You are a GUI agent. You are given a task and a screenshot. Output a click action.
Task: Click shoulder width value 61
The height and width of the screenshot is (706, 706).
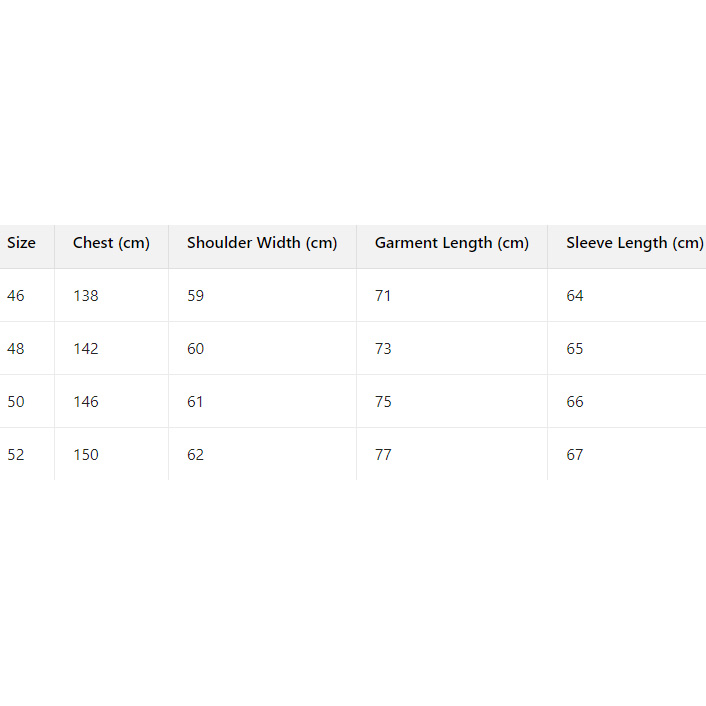(195, 402)
